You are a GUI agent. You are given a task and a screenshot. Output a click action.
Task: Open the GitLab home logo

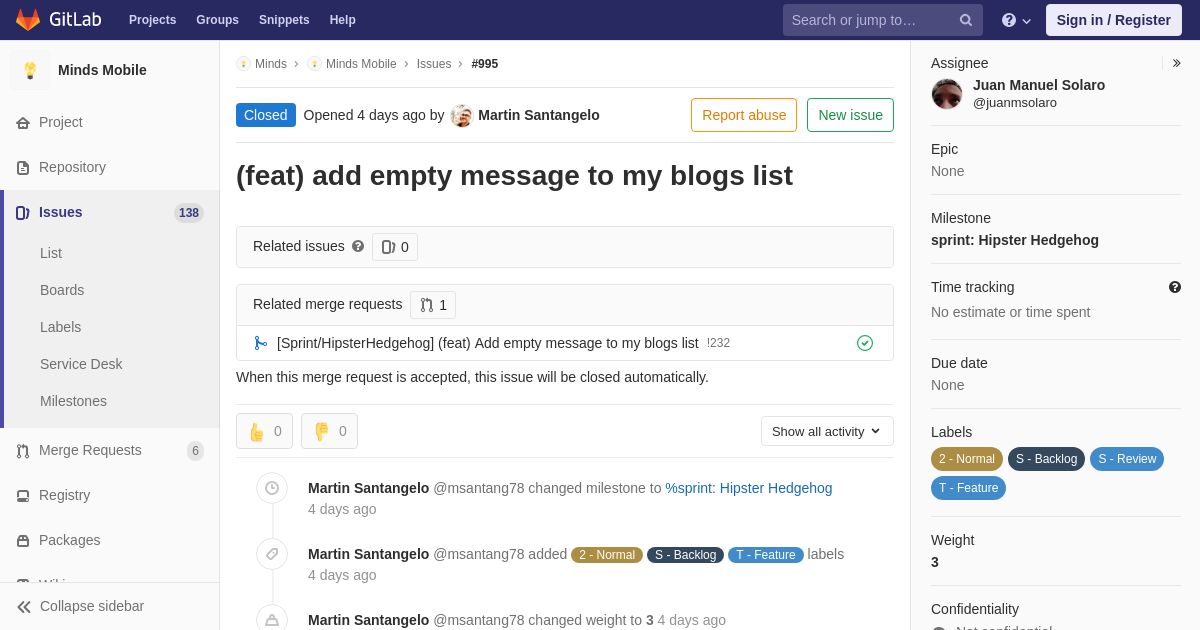pos(57,20)
